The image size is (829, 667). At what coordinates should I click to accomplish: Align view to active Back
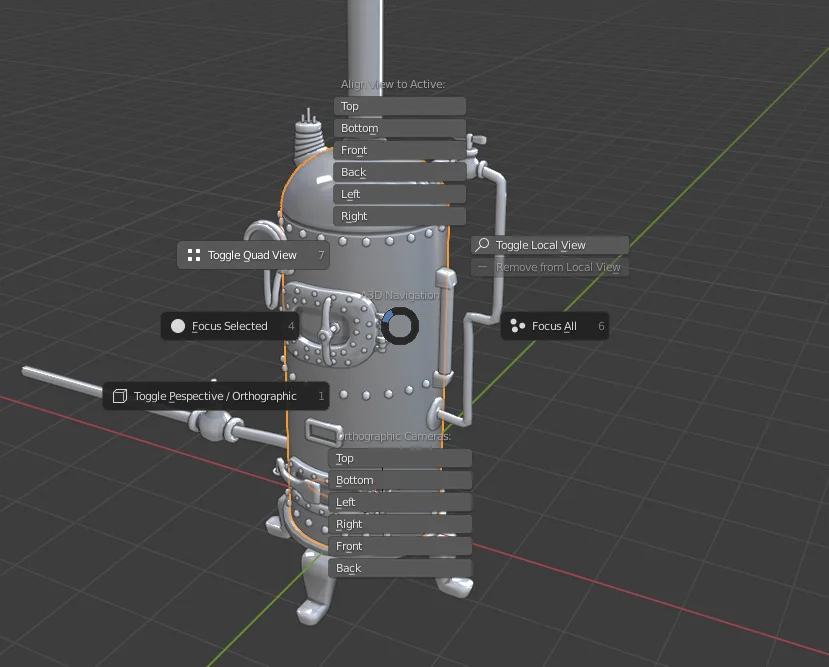click(x=399, y=172)
